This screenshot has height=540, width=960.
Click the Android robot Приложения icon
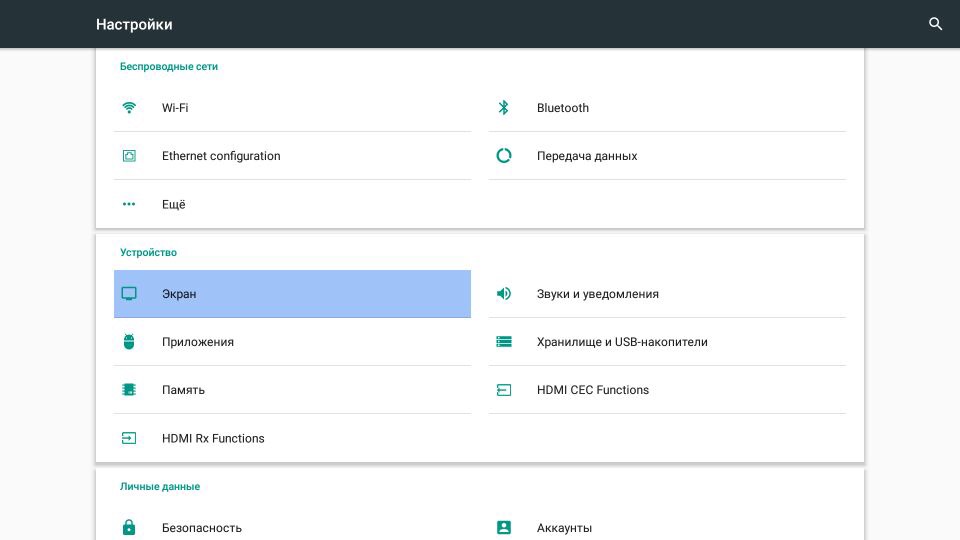(x=129, y=342)
